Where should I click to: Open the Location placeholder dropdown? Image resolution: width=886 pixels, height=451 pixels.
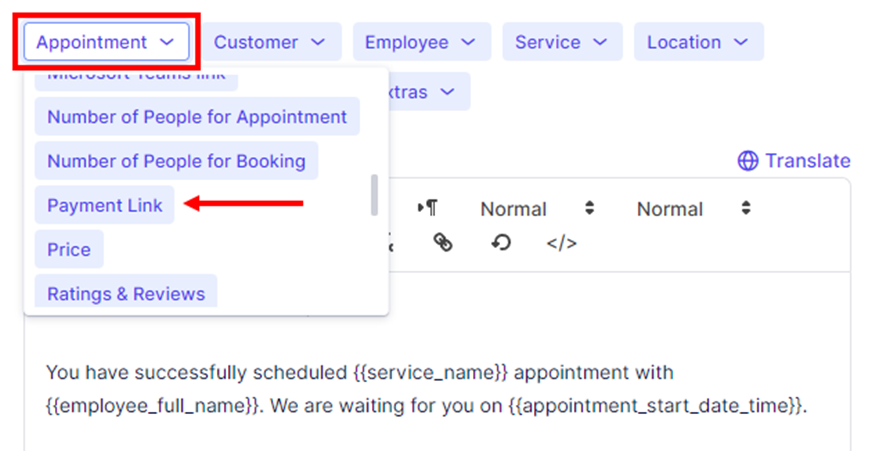click(x=697, y=42)
